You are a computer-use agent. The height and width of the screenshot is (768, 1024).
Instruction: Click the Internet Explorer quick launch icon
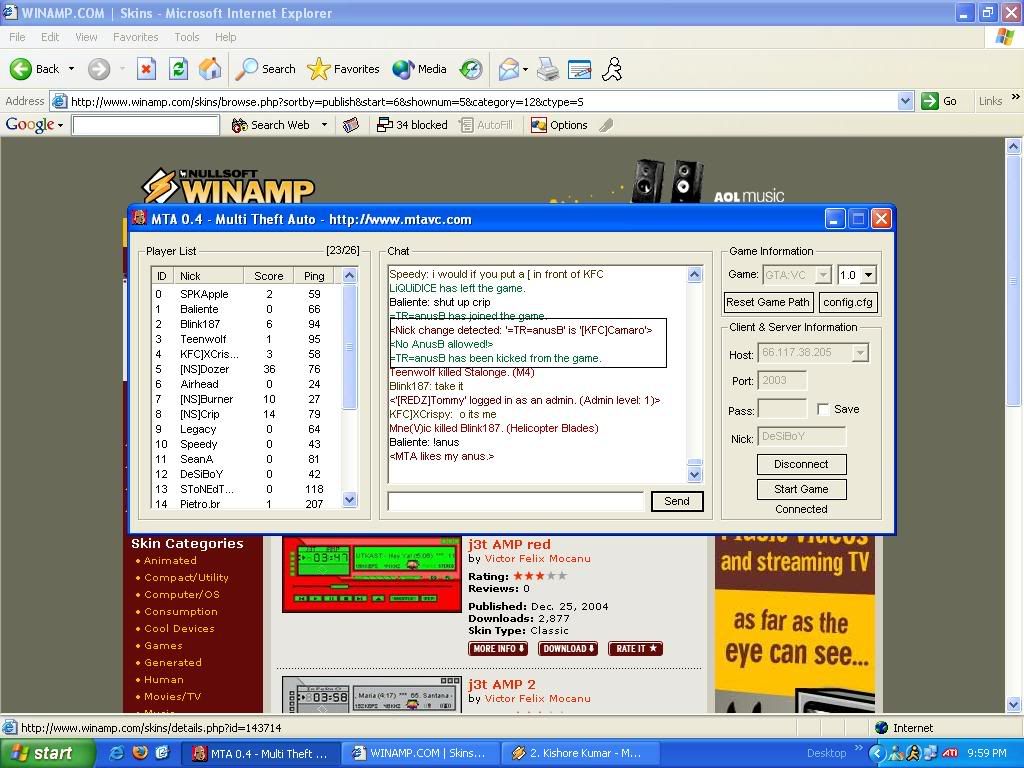click(x=117, y=752)
